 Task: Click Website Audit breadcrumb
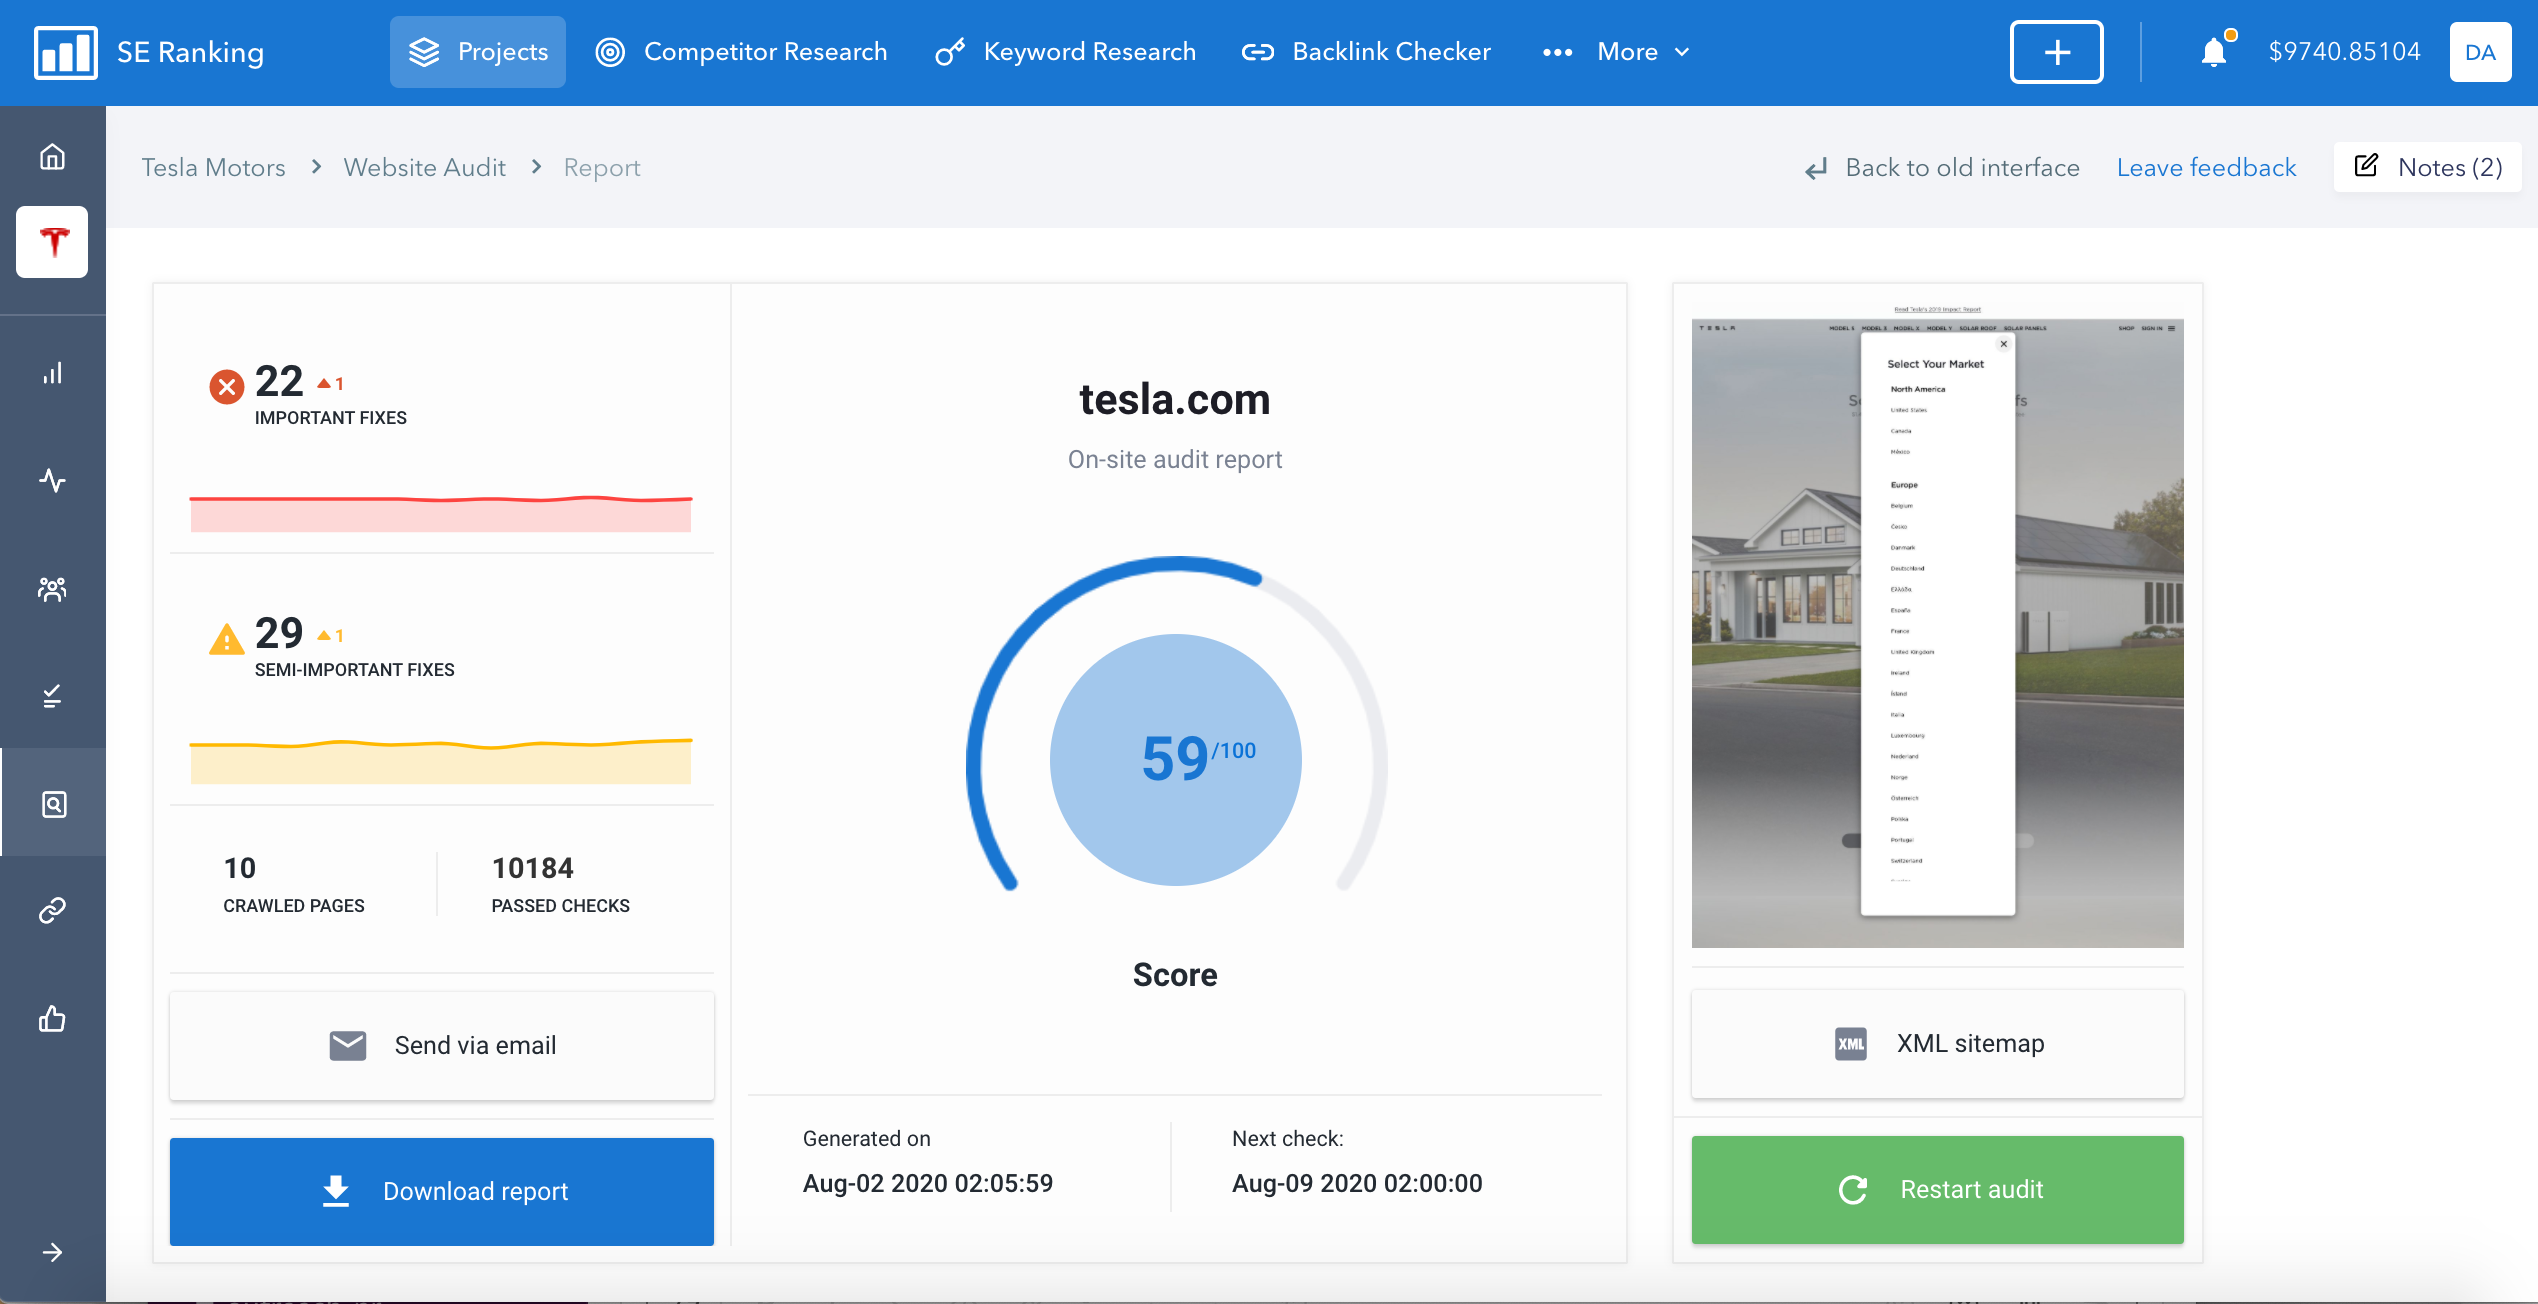pos(424,168)
